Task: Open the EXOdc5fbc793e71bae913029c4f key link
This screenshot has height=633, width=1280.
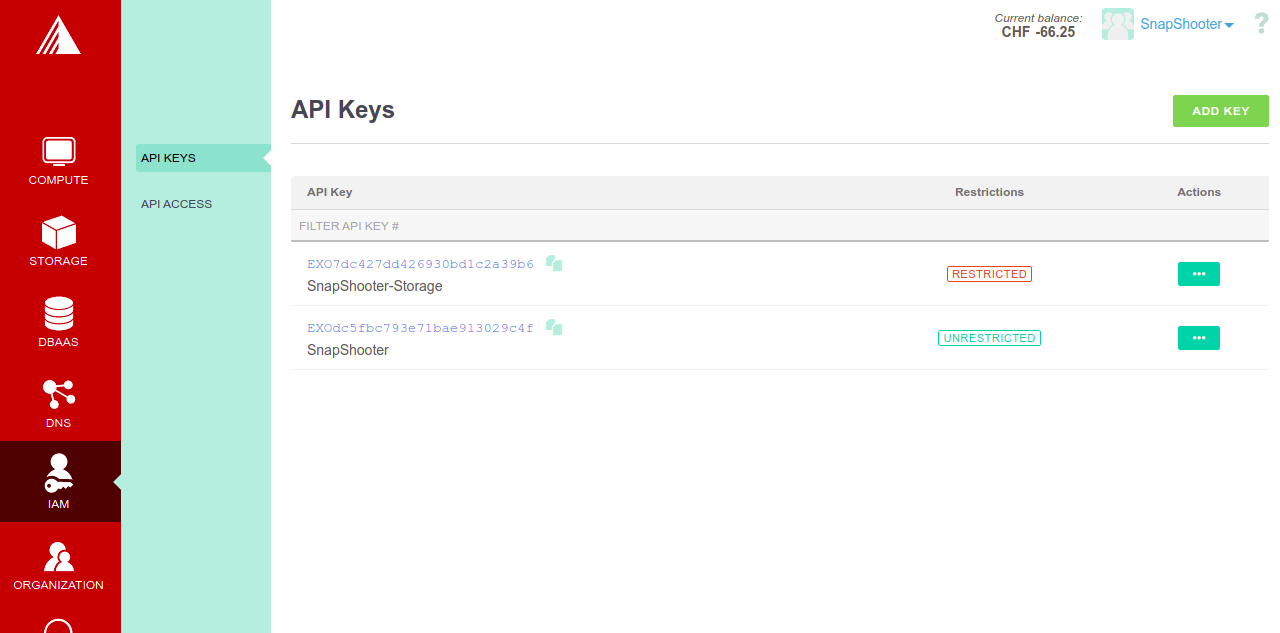Action: (420, 328)
